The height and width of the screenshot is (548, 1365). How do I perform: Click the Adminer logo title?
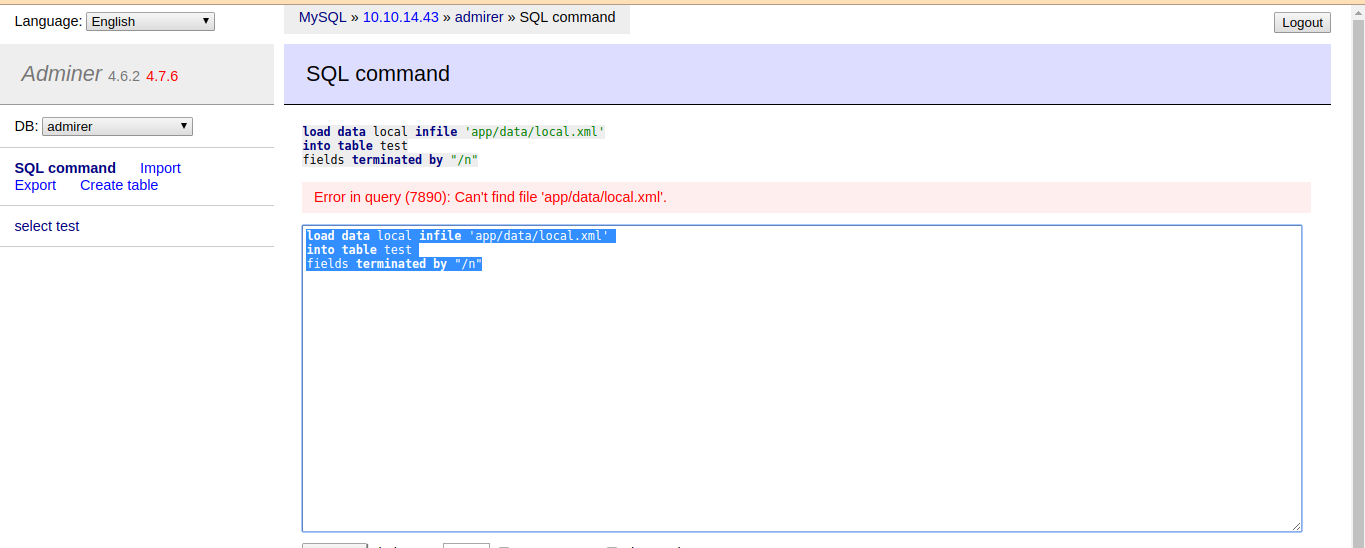61,74
